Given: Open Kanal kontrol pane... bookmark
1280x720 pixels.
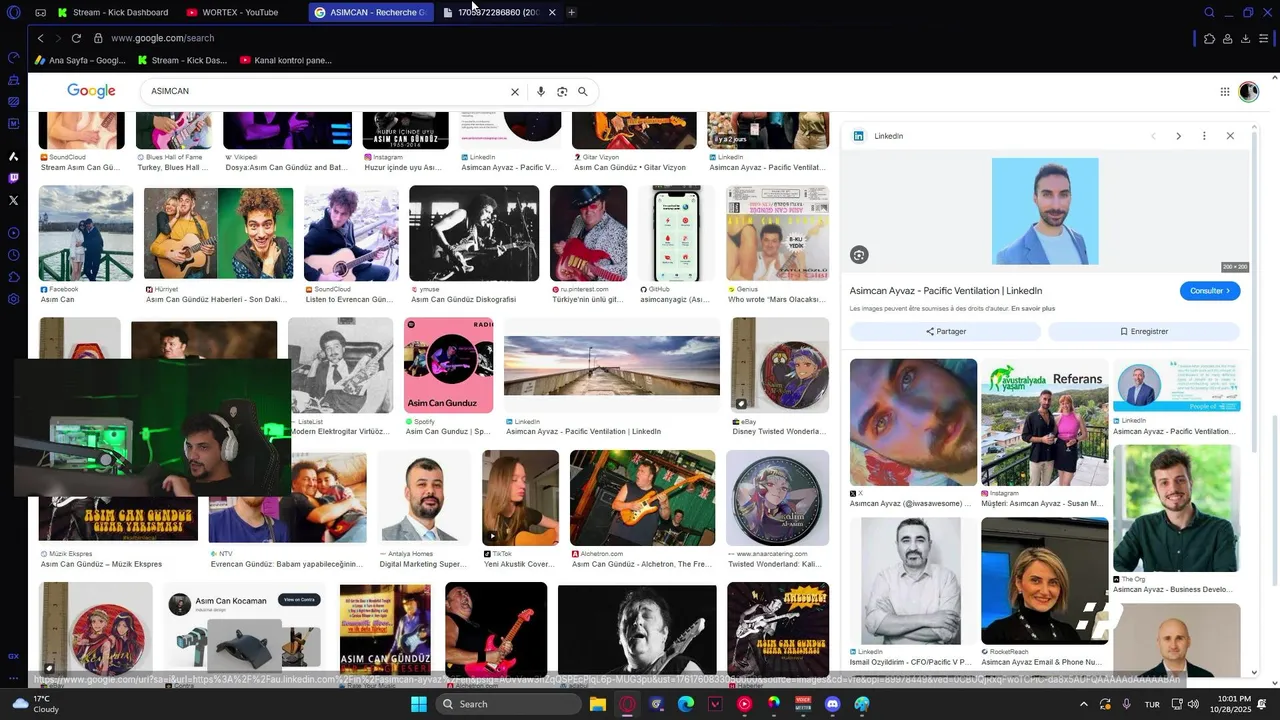Looking at the screenshot, I should pyautogui.click(x=286, y=60).
